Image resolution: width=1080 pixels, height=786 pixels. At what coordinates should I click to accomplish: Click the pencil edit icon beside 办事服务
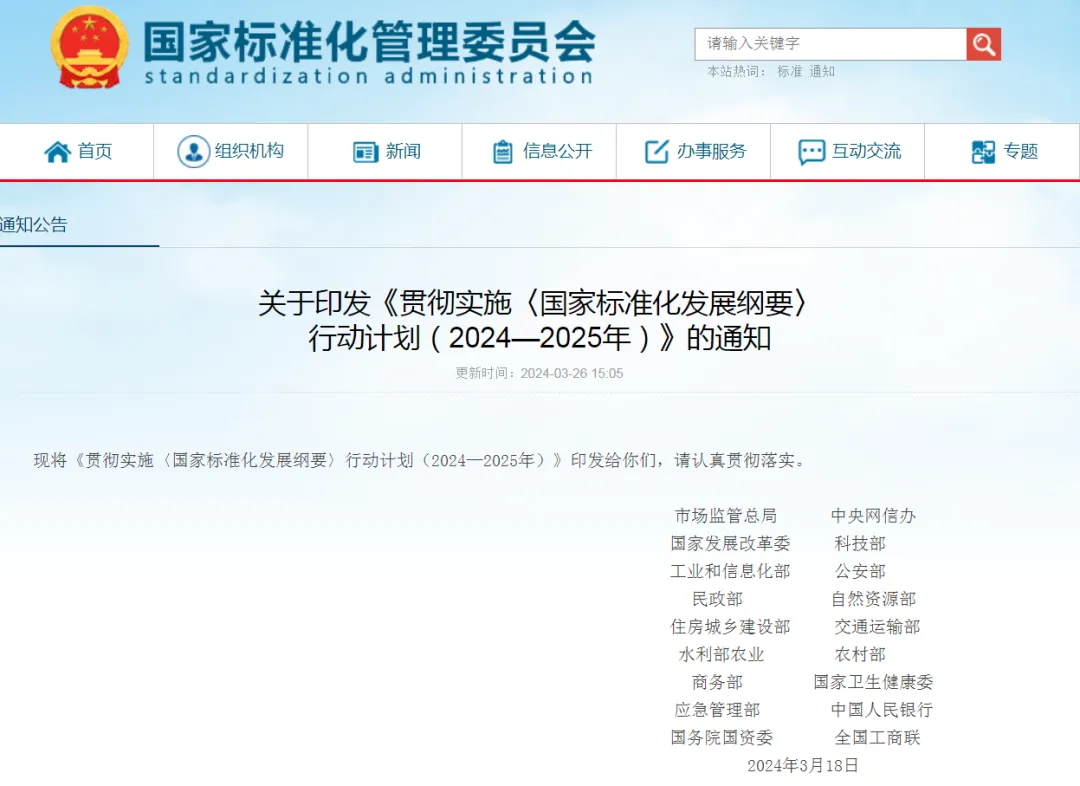657,152
